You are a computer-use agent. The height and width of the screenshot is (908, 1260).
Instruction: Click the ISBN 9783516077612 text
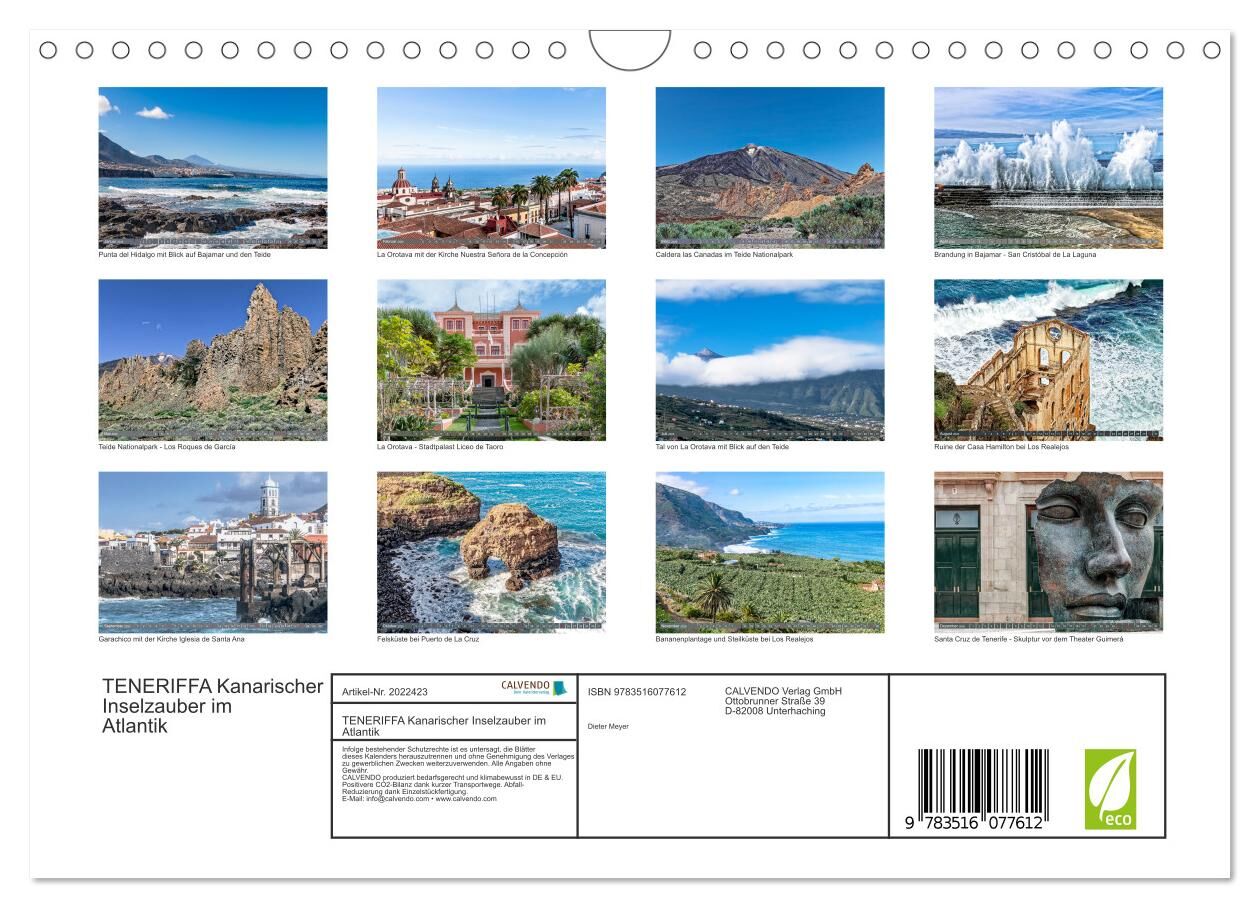click(637, 692)
